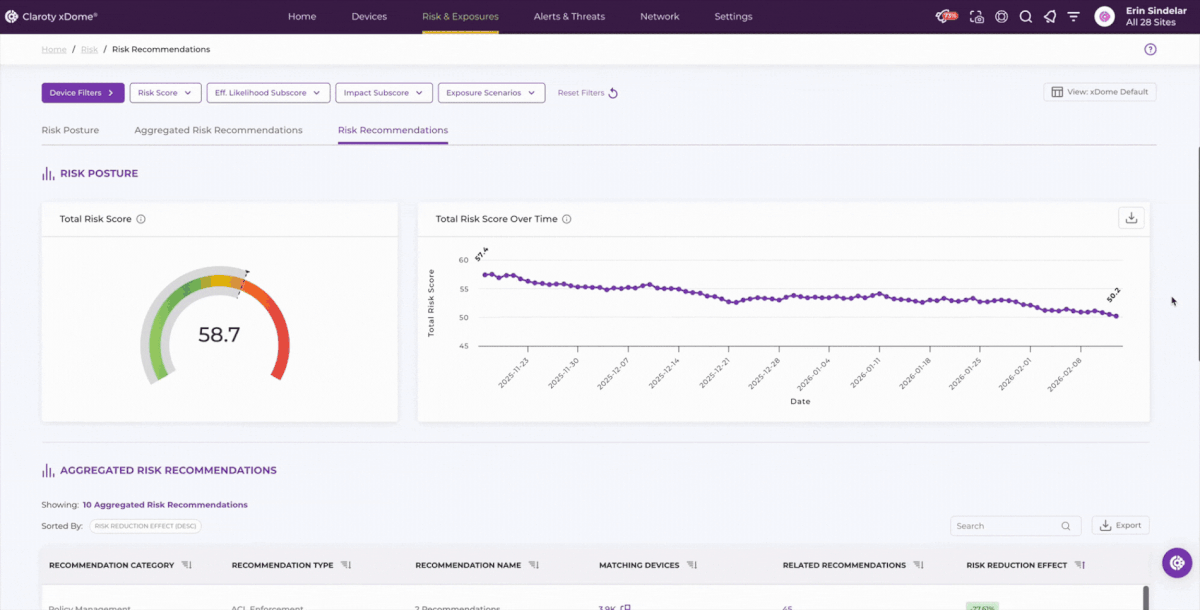This screenshot has height=610, width=1200.
Task: Click the Reset Filters link
Action: (x=587, y=93)
